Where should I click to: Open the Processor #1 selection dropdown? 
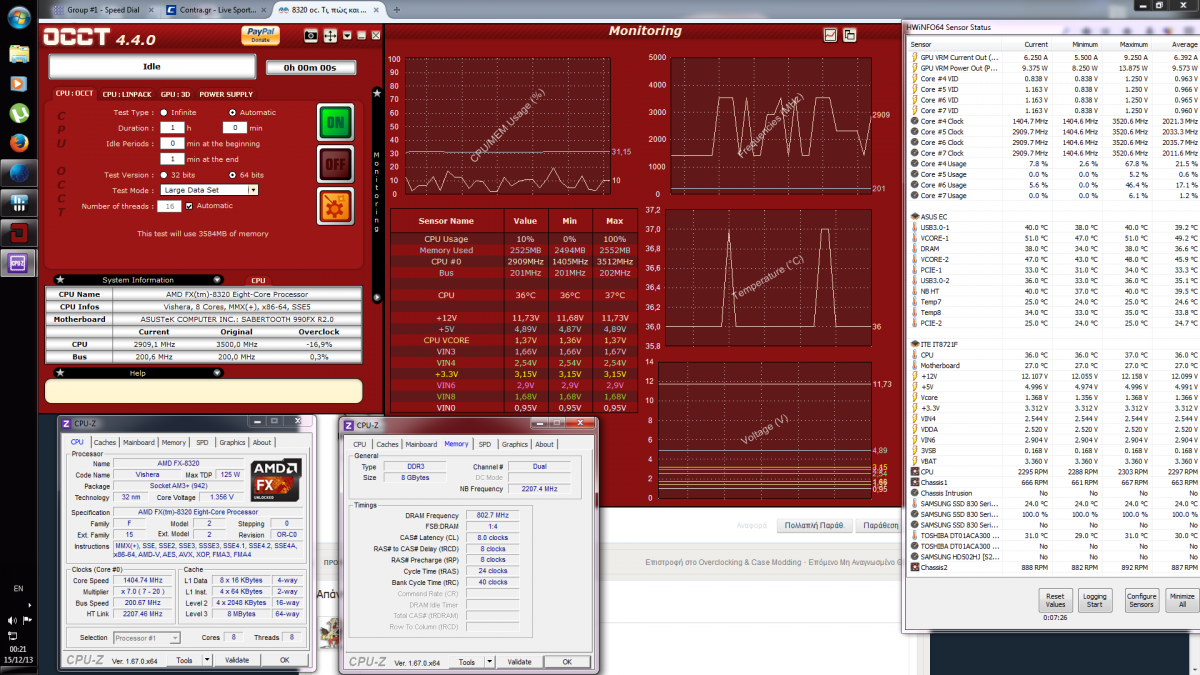pos(147,637)
